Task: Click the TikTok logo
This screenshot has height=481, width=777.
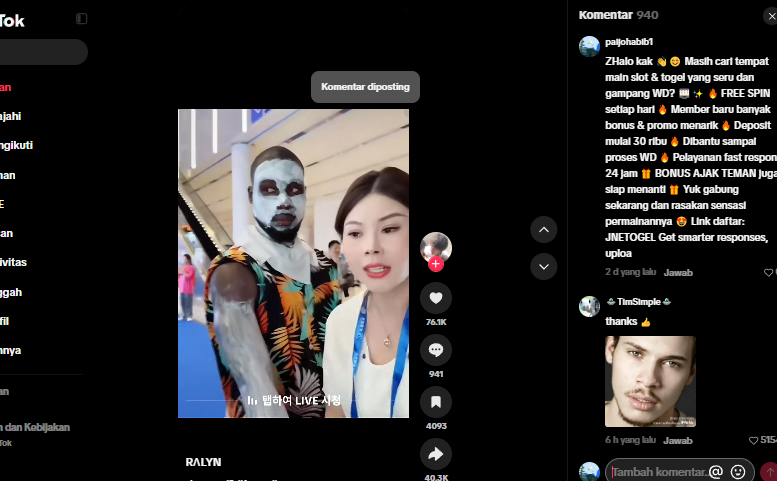Action: [12, 21]
